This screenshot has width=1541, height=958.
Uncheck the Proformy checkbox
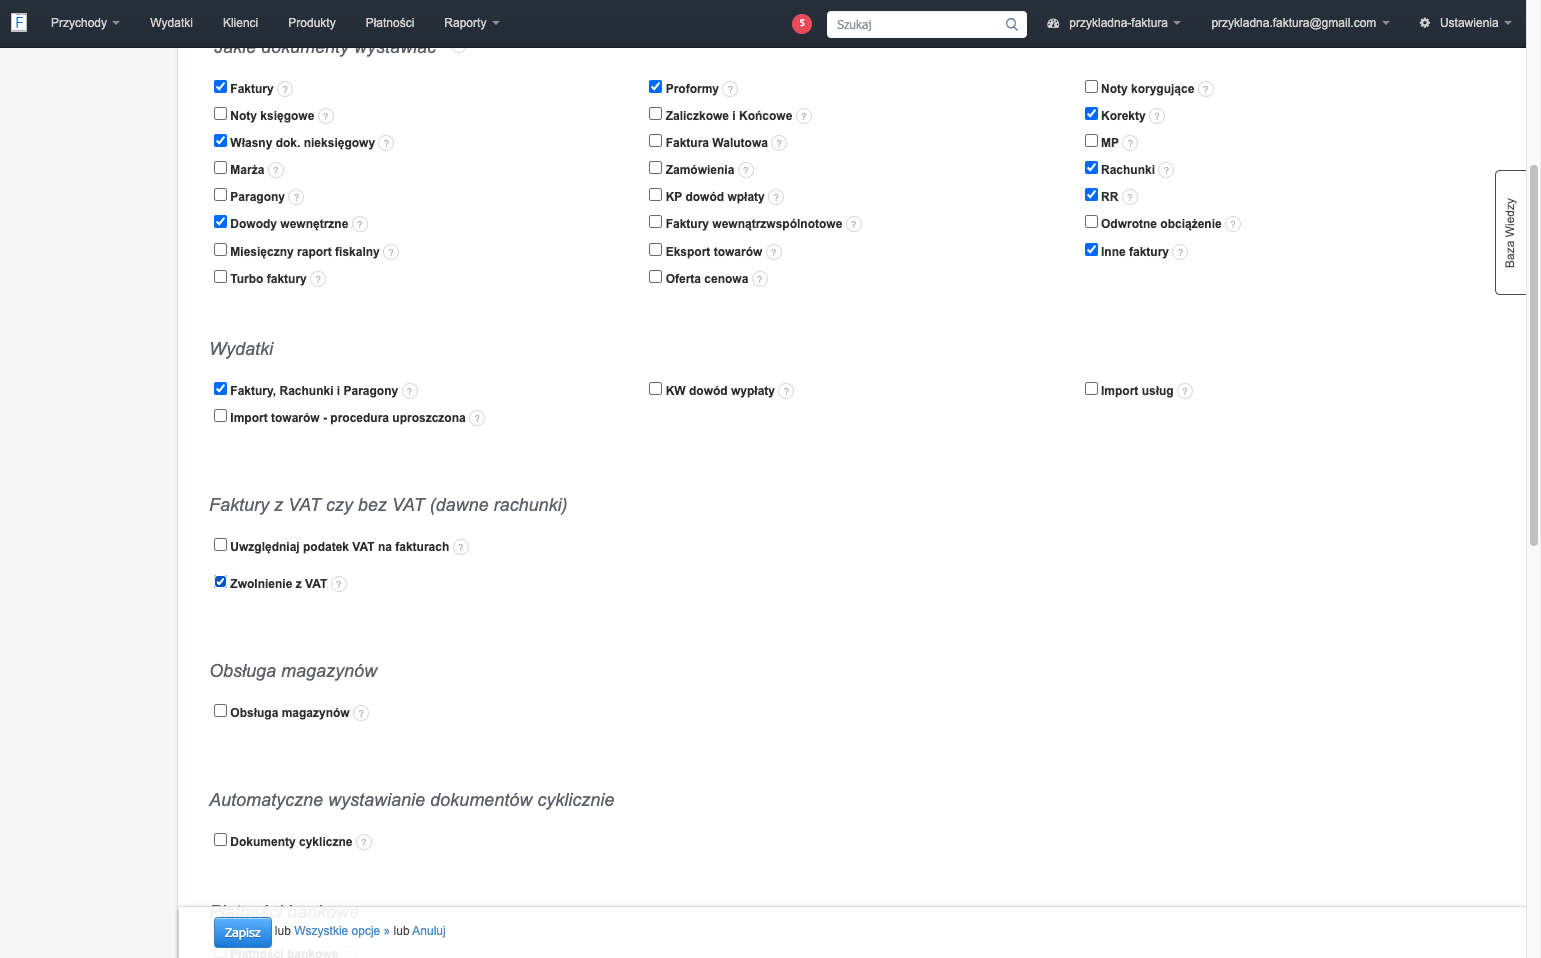(x=656, y=87)
